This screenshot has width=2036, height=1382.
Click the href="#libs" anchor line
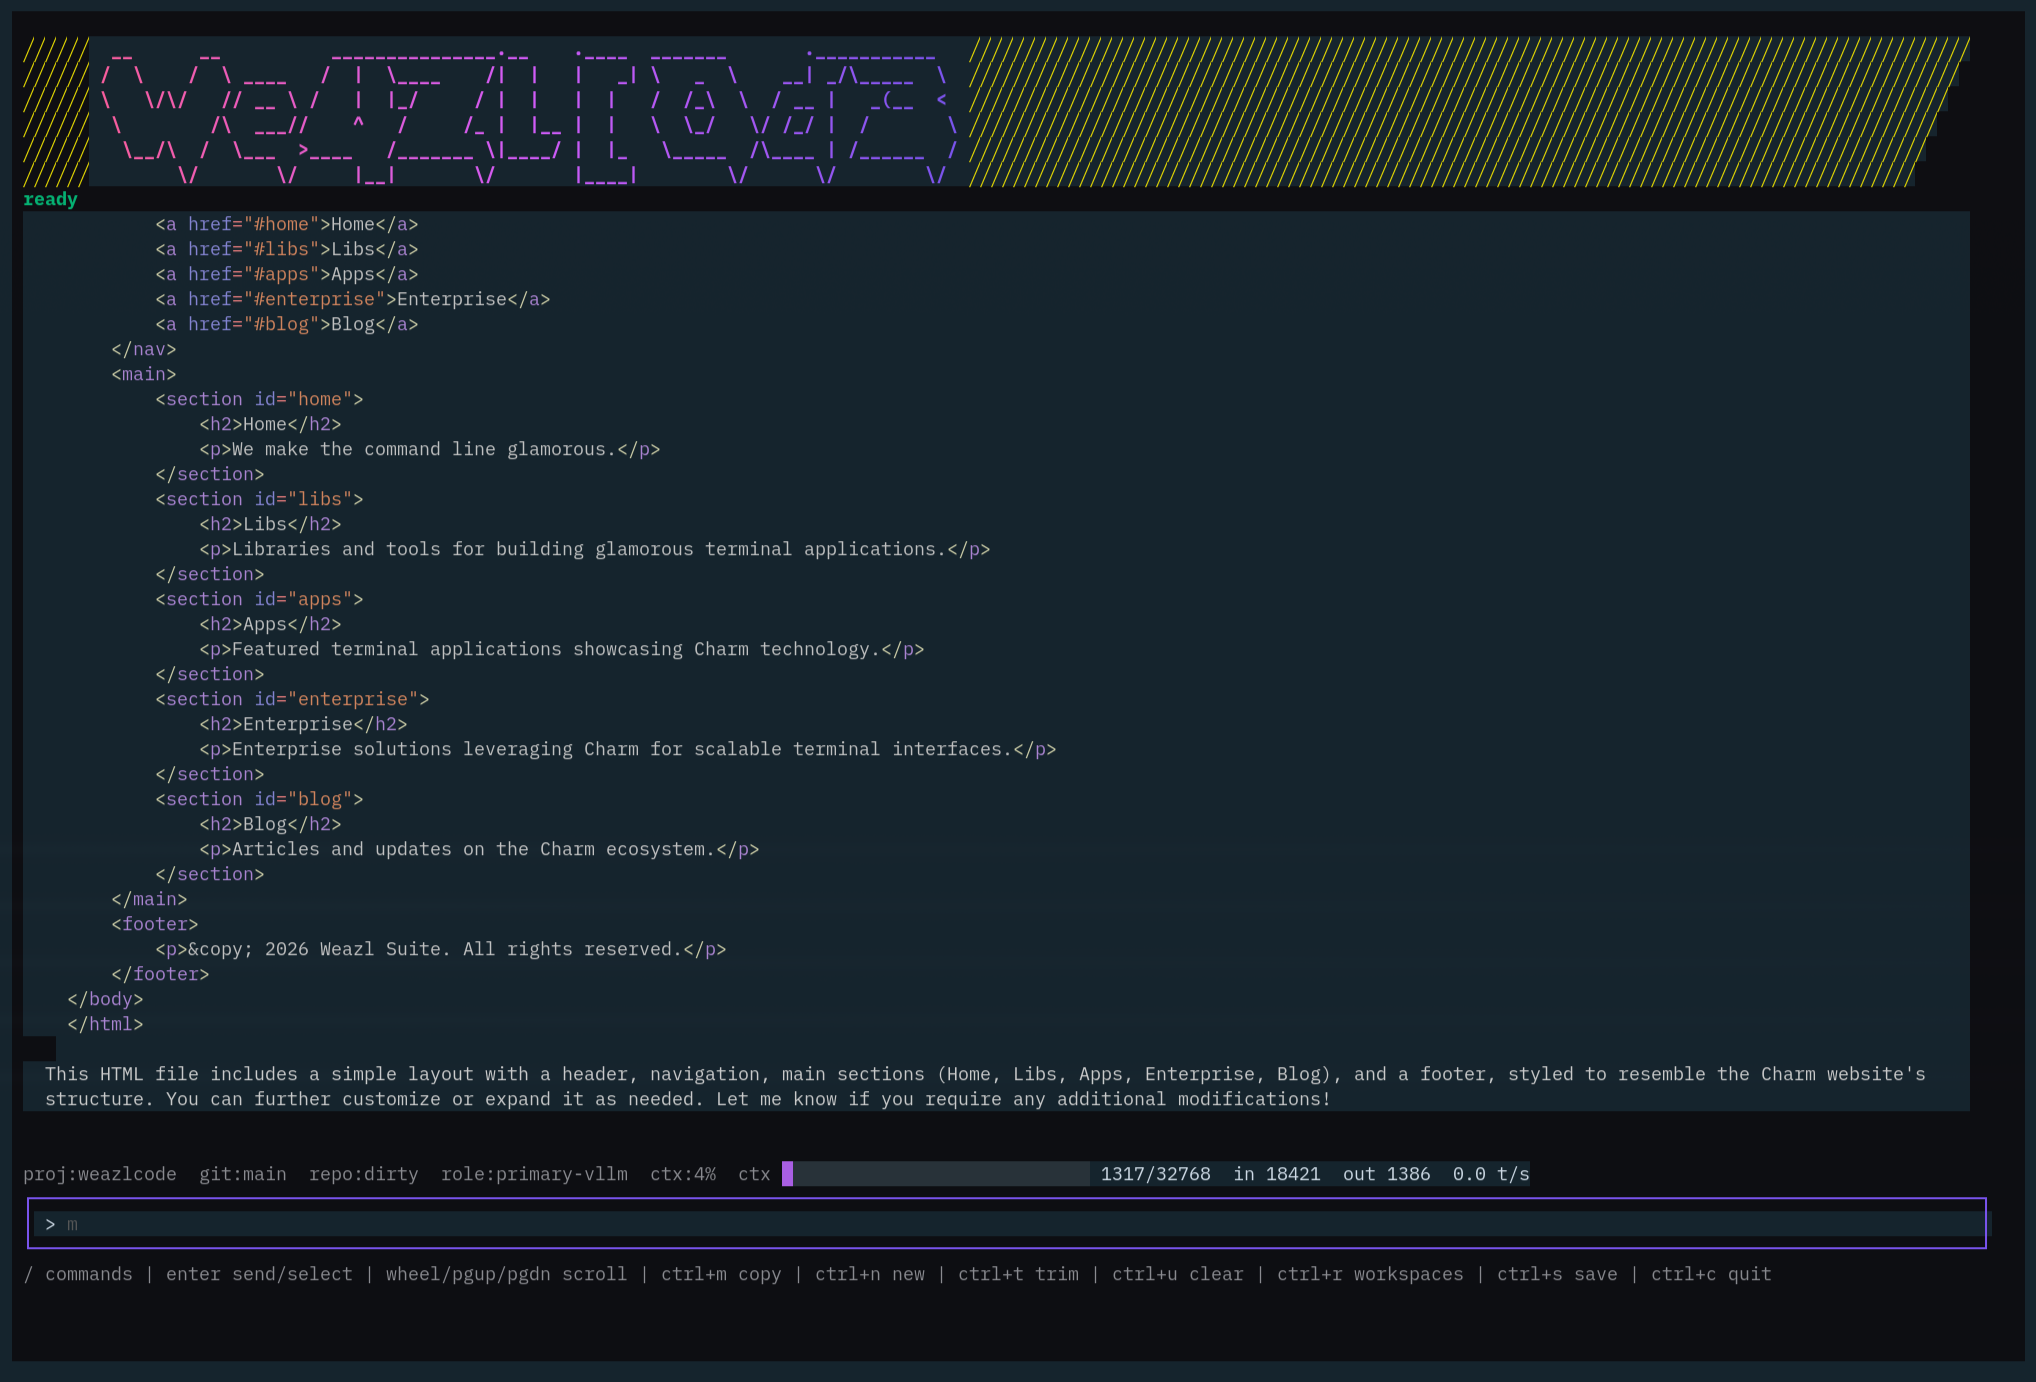(287, 249)
